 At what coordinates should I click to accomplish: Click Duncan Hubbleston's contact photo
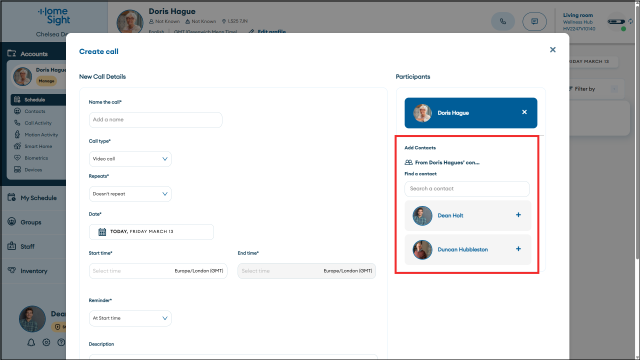(x=422, y=249)
